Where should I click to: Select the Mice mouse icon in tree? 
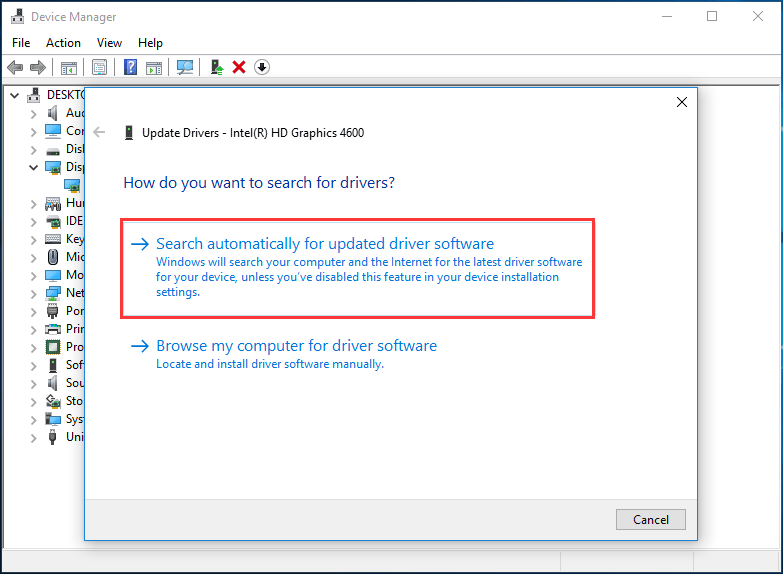(53, 257)
